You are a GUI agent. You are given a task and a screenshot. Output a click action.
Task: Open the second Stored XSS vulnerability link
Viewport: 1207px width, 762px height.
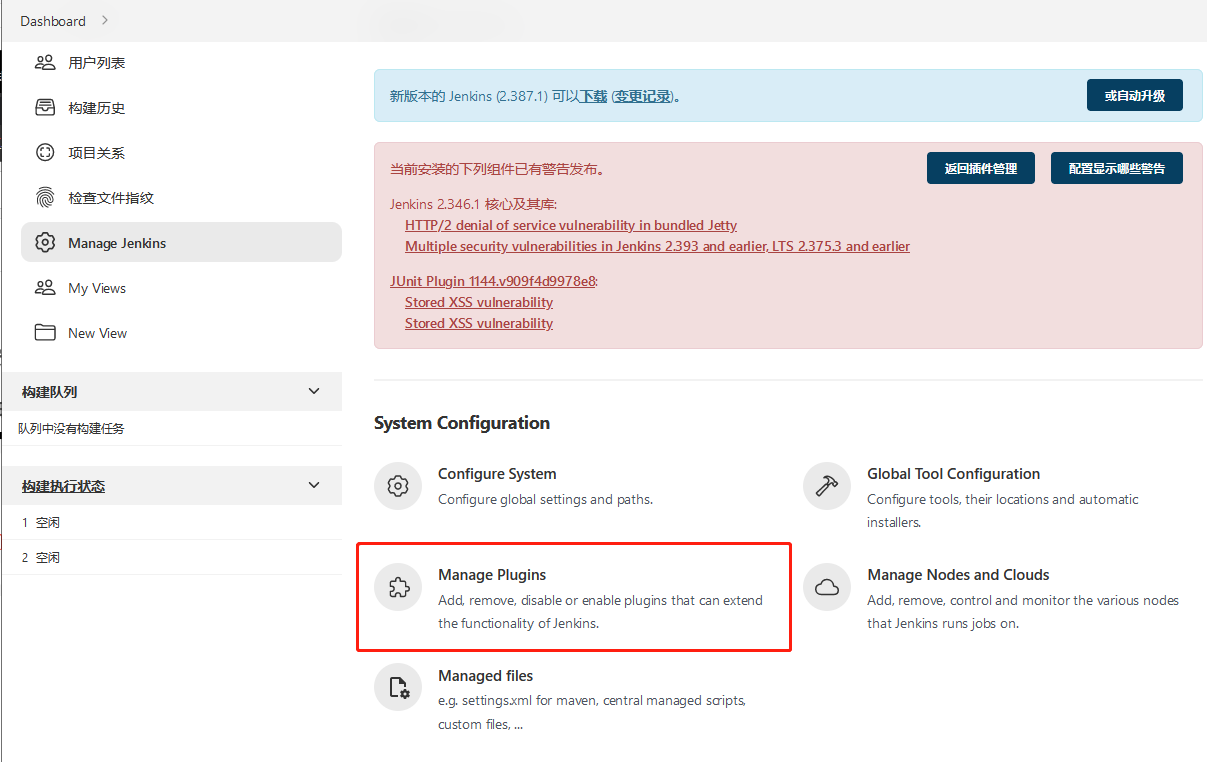click(479, 323)
